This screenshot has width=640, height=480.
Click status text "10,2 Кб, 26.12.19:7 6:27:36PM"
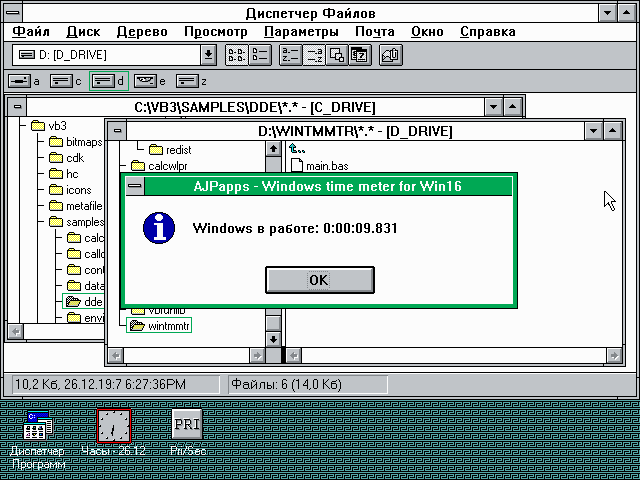(100, 384)
